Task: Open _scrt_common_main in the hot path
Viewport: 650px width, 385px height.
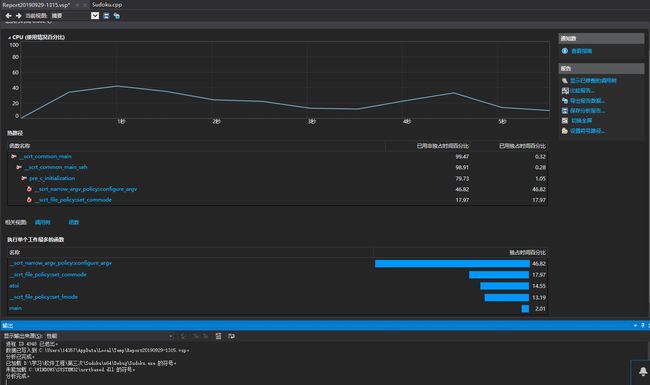Action: (x=46, y=157)
